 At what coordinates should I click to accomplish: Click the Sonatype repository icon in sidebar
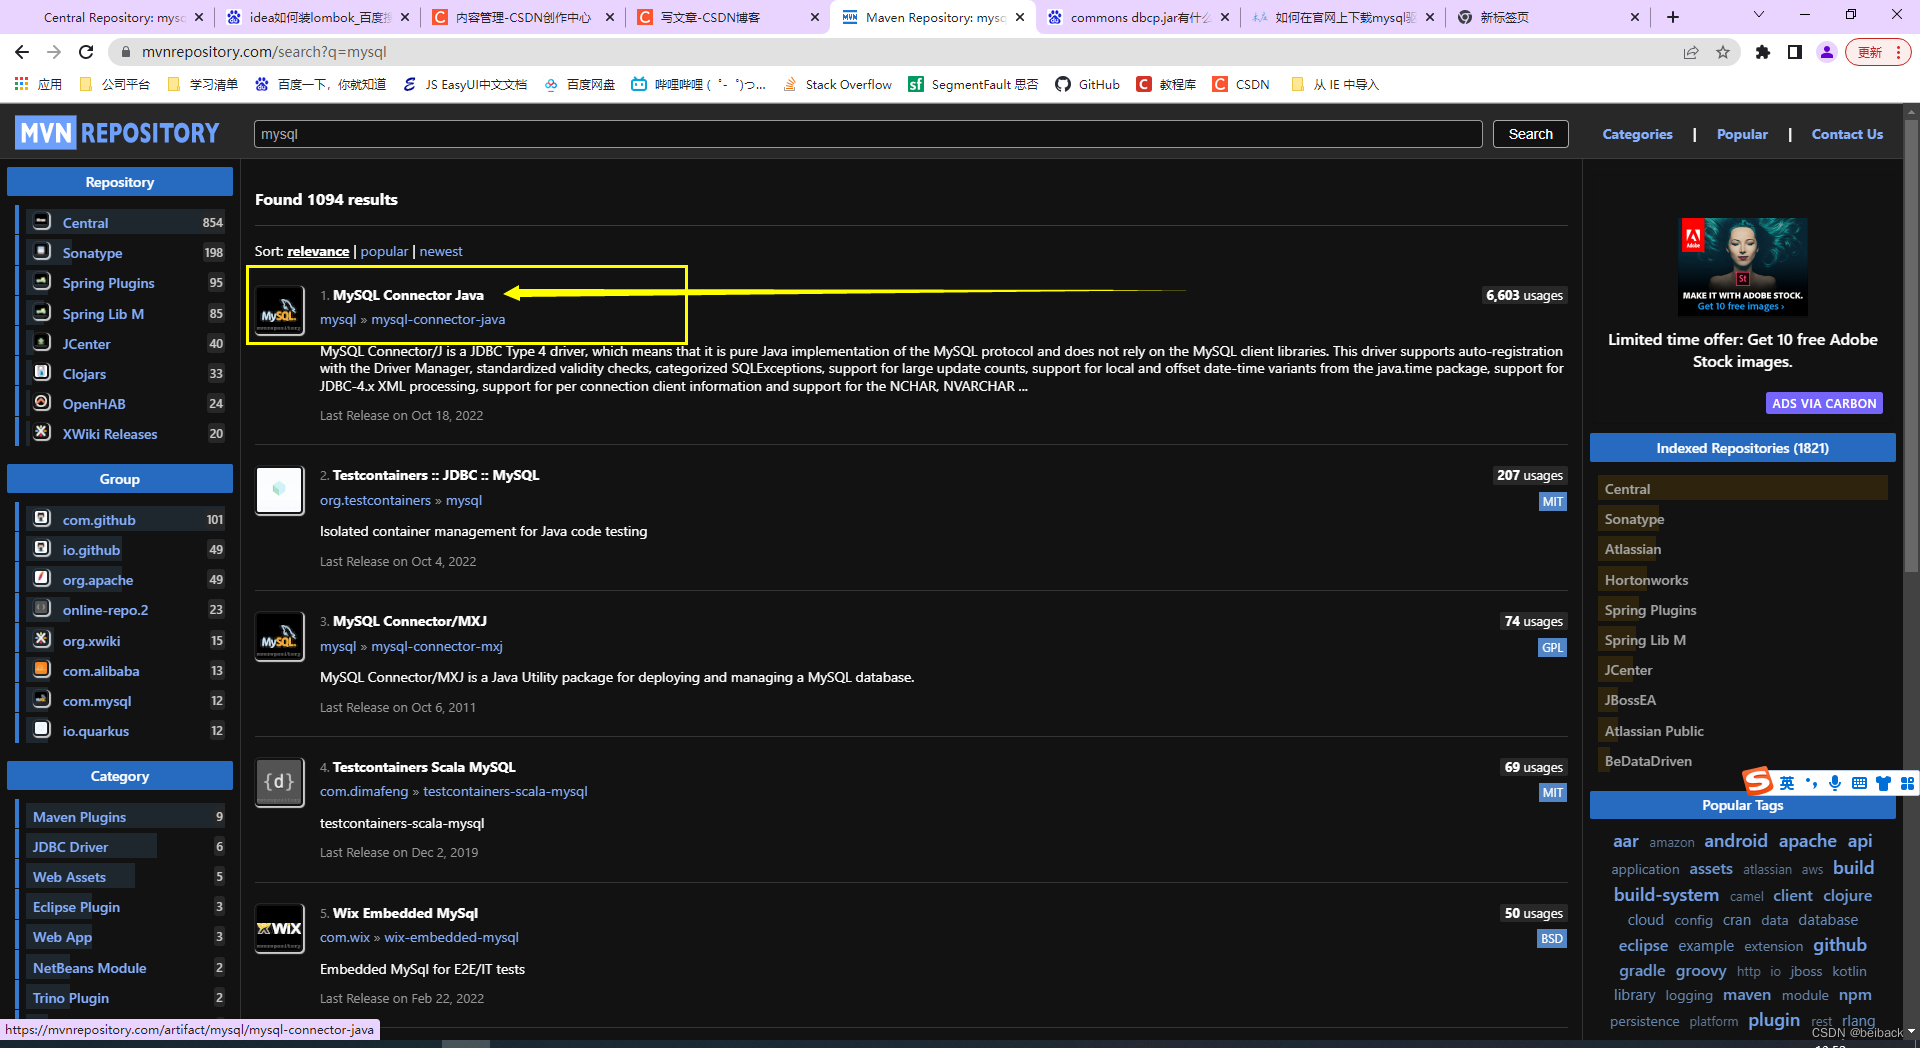pyautogui.click(x=42, y=251)
